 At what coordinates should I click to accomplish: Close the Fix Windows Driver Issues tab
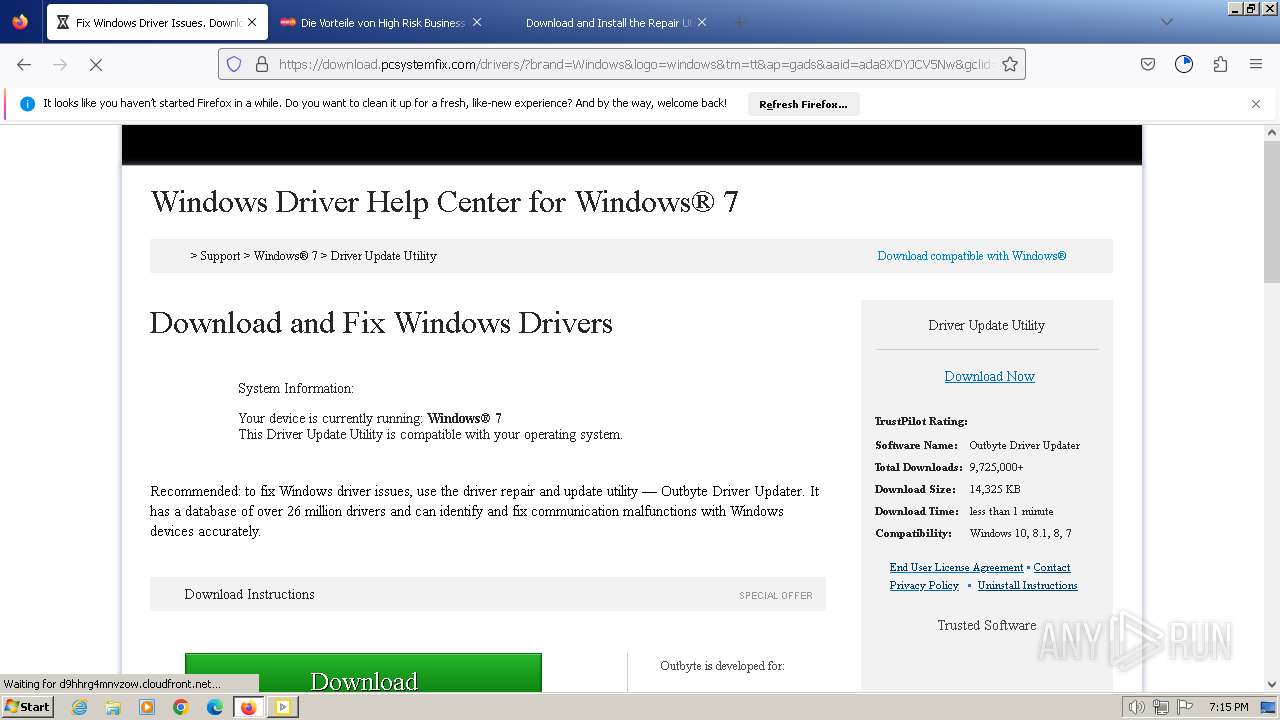click(251, 22)
